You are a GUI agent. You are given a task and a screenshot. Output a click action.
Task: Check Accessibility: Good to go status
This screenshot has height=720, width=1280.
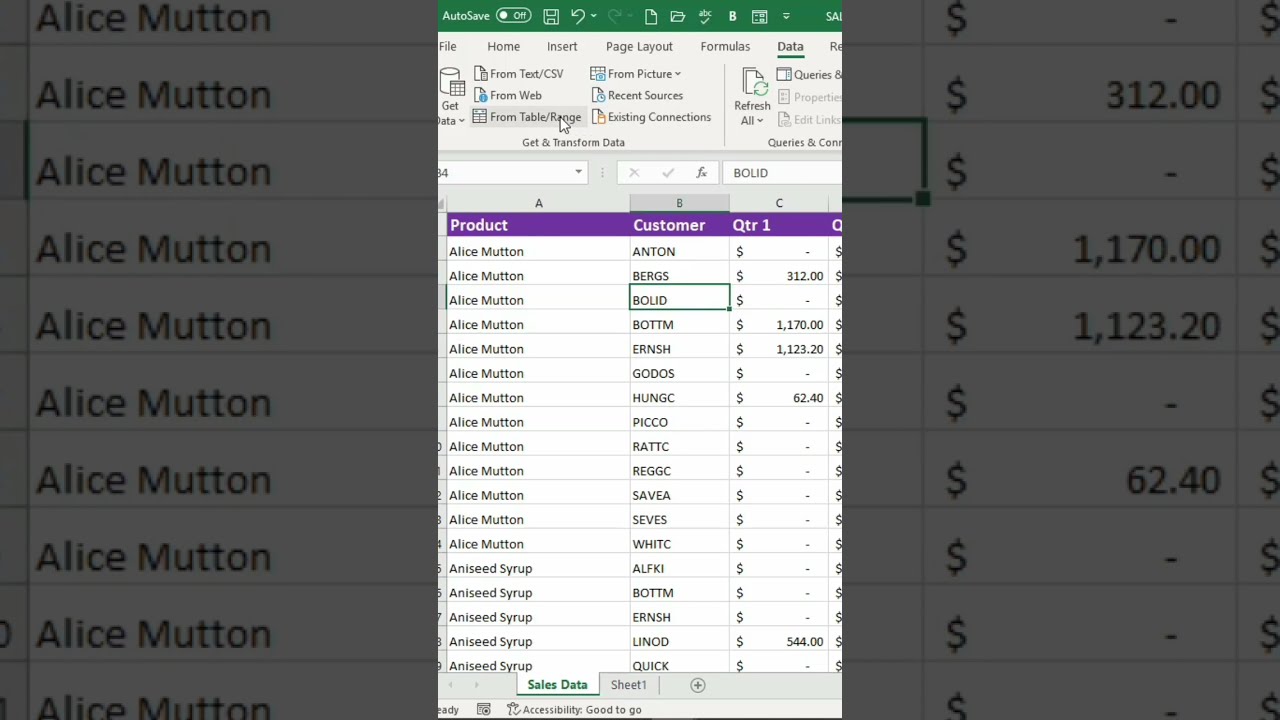click(574, 710)
